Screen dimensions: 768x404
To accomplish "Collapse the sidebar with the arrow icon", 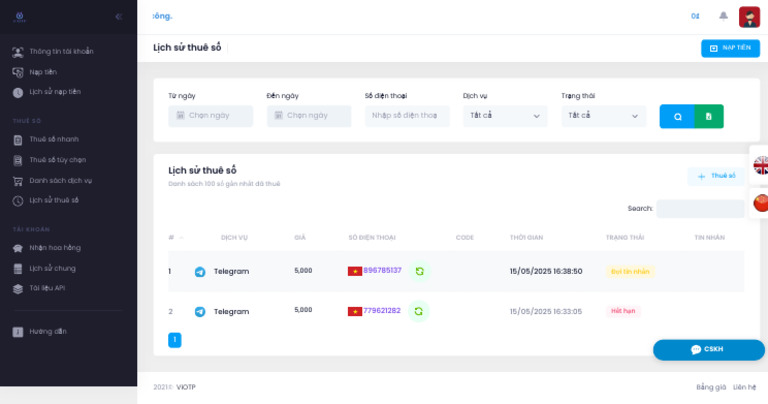I will [x=120, y=16].
